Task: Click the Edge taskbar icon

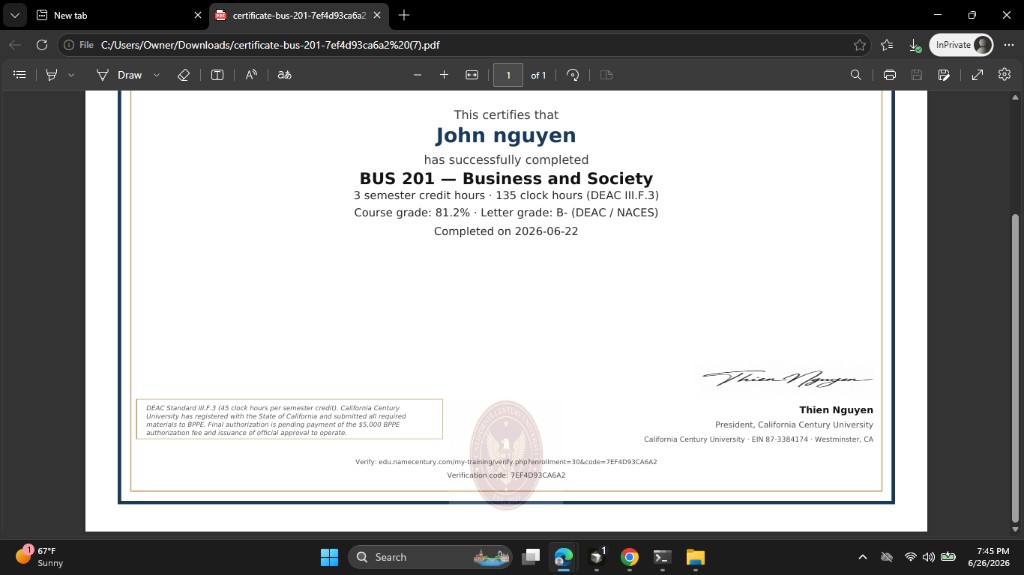Action: 563,557
